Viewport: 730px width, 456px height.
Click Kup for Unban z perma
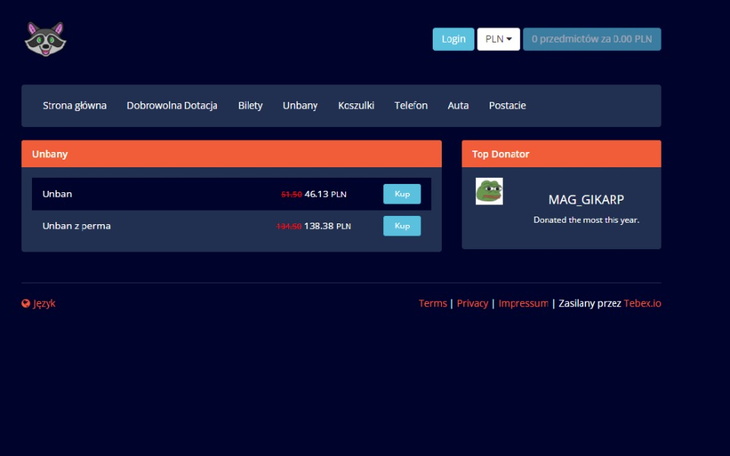coord(401,226)
